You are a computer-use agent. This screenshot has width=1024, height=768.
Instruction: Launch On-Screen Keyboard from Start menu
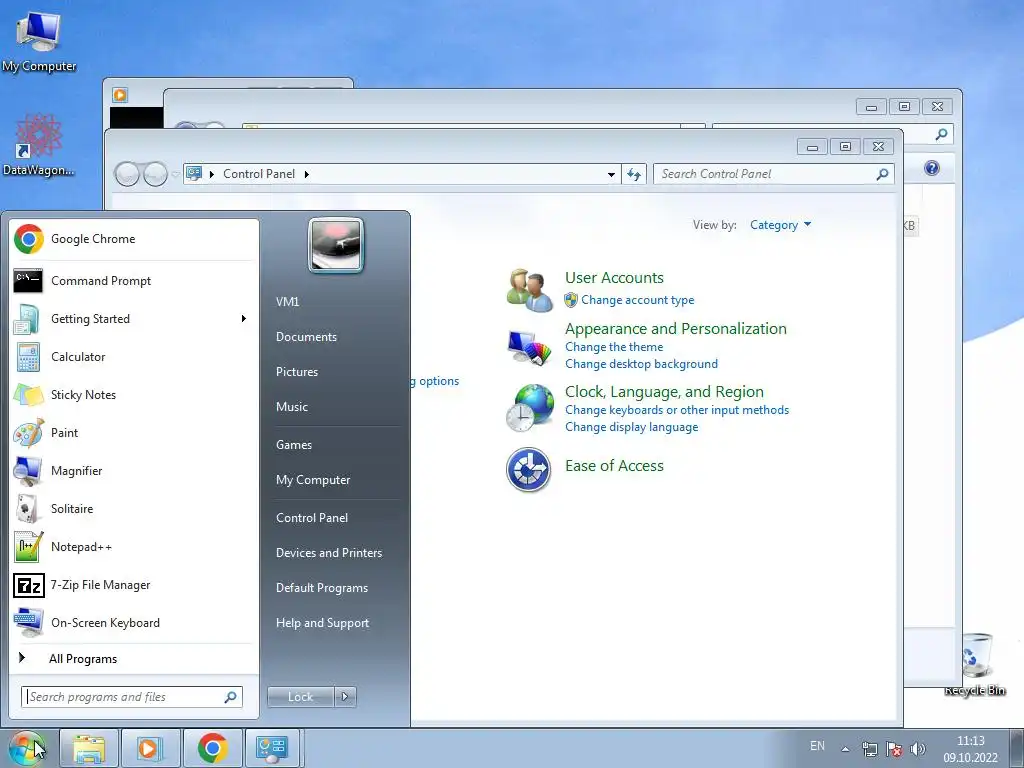133,623
